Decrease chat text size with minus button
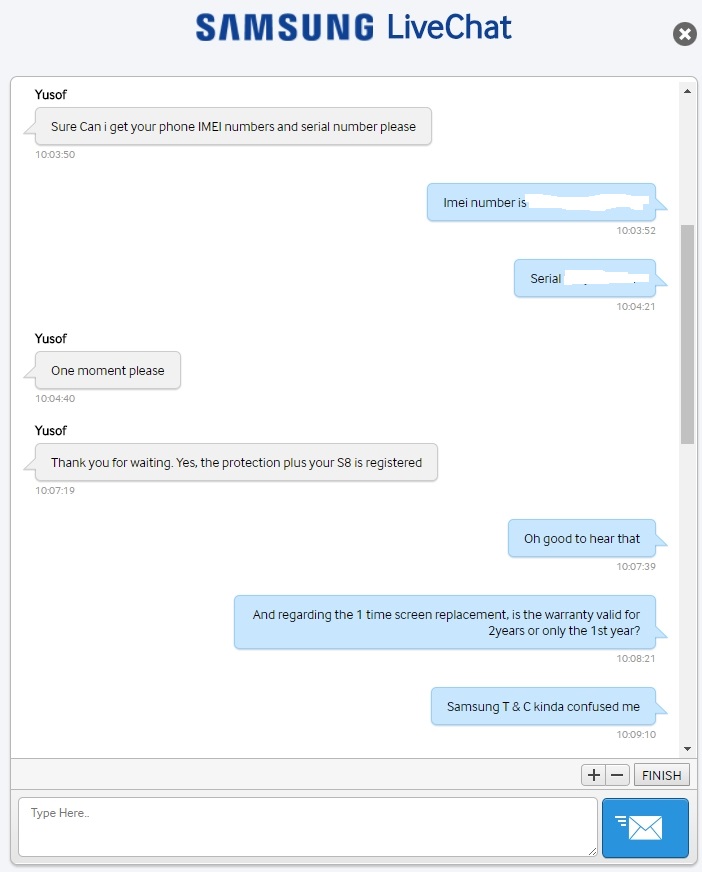The height and width of the screenshot is (872, 702). point(617,775)
